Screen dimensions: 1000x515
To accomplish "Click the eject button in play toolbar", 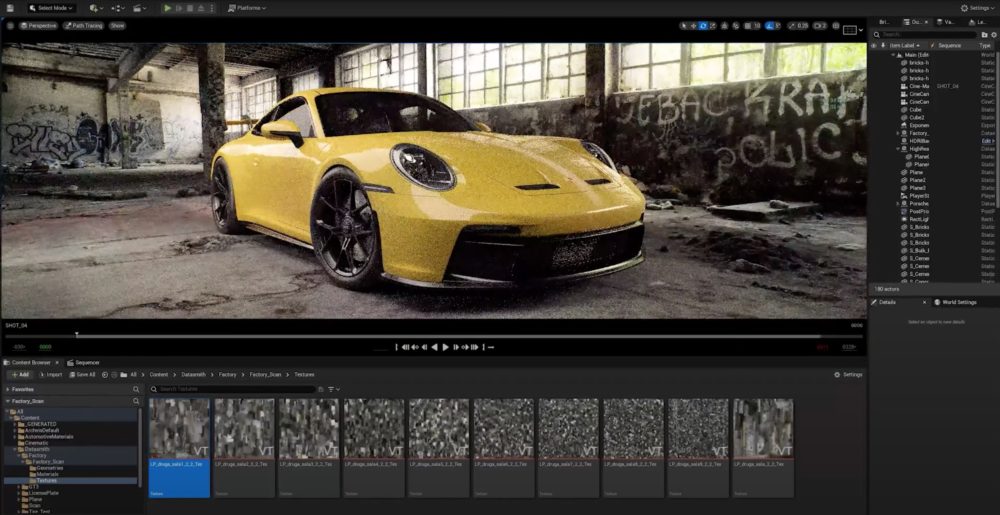I will [201, 8].
